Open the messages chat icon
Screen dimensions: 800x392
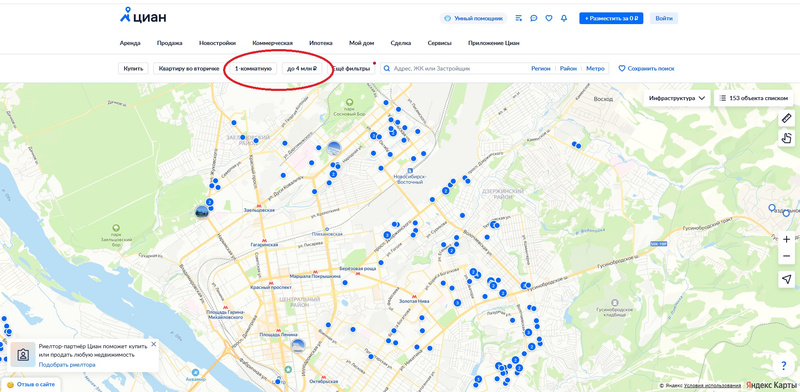point(534,18)
